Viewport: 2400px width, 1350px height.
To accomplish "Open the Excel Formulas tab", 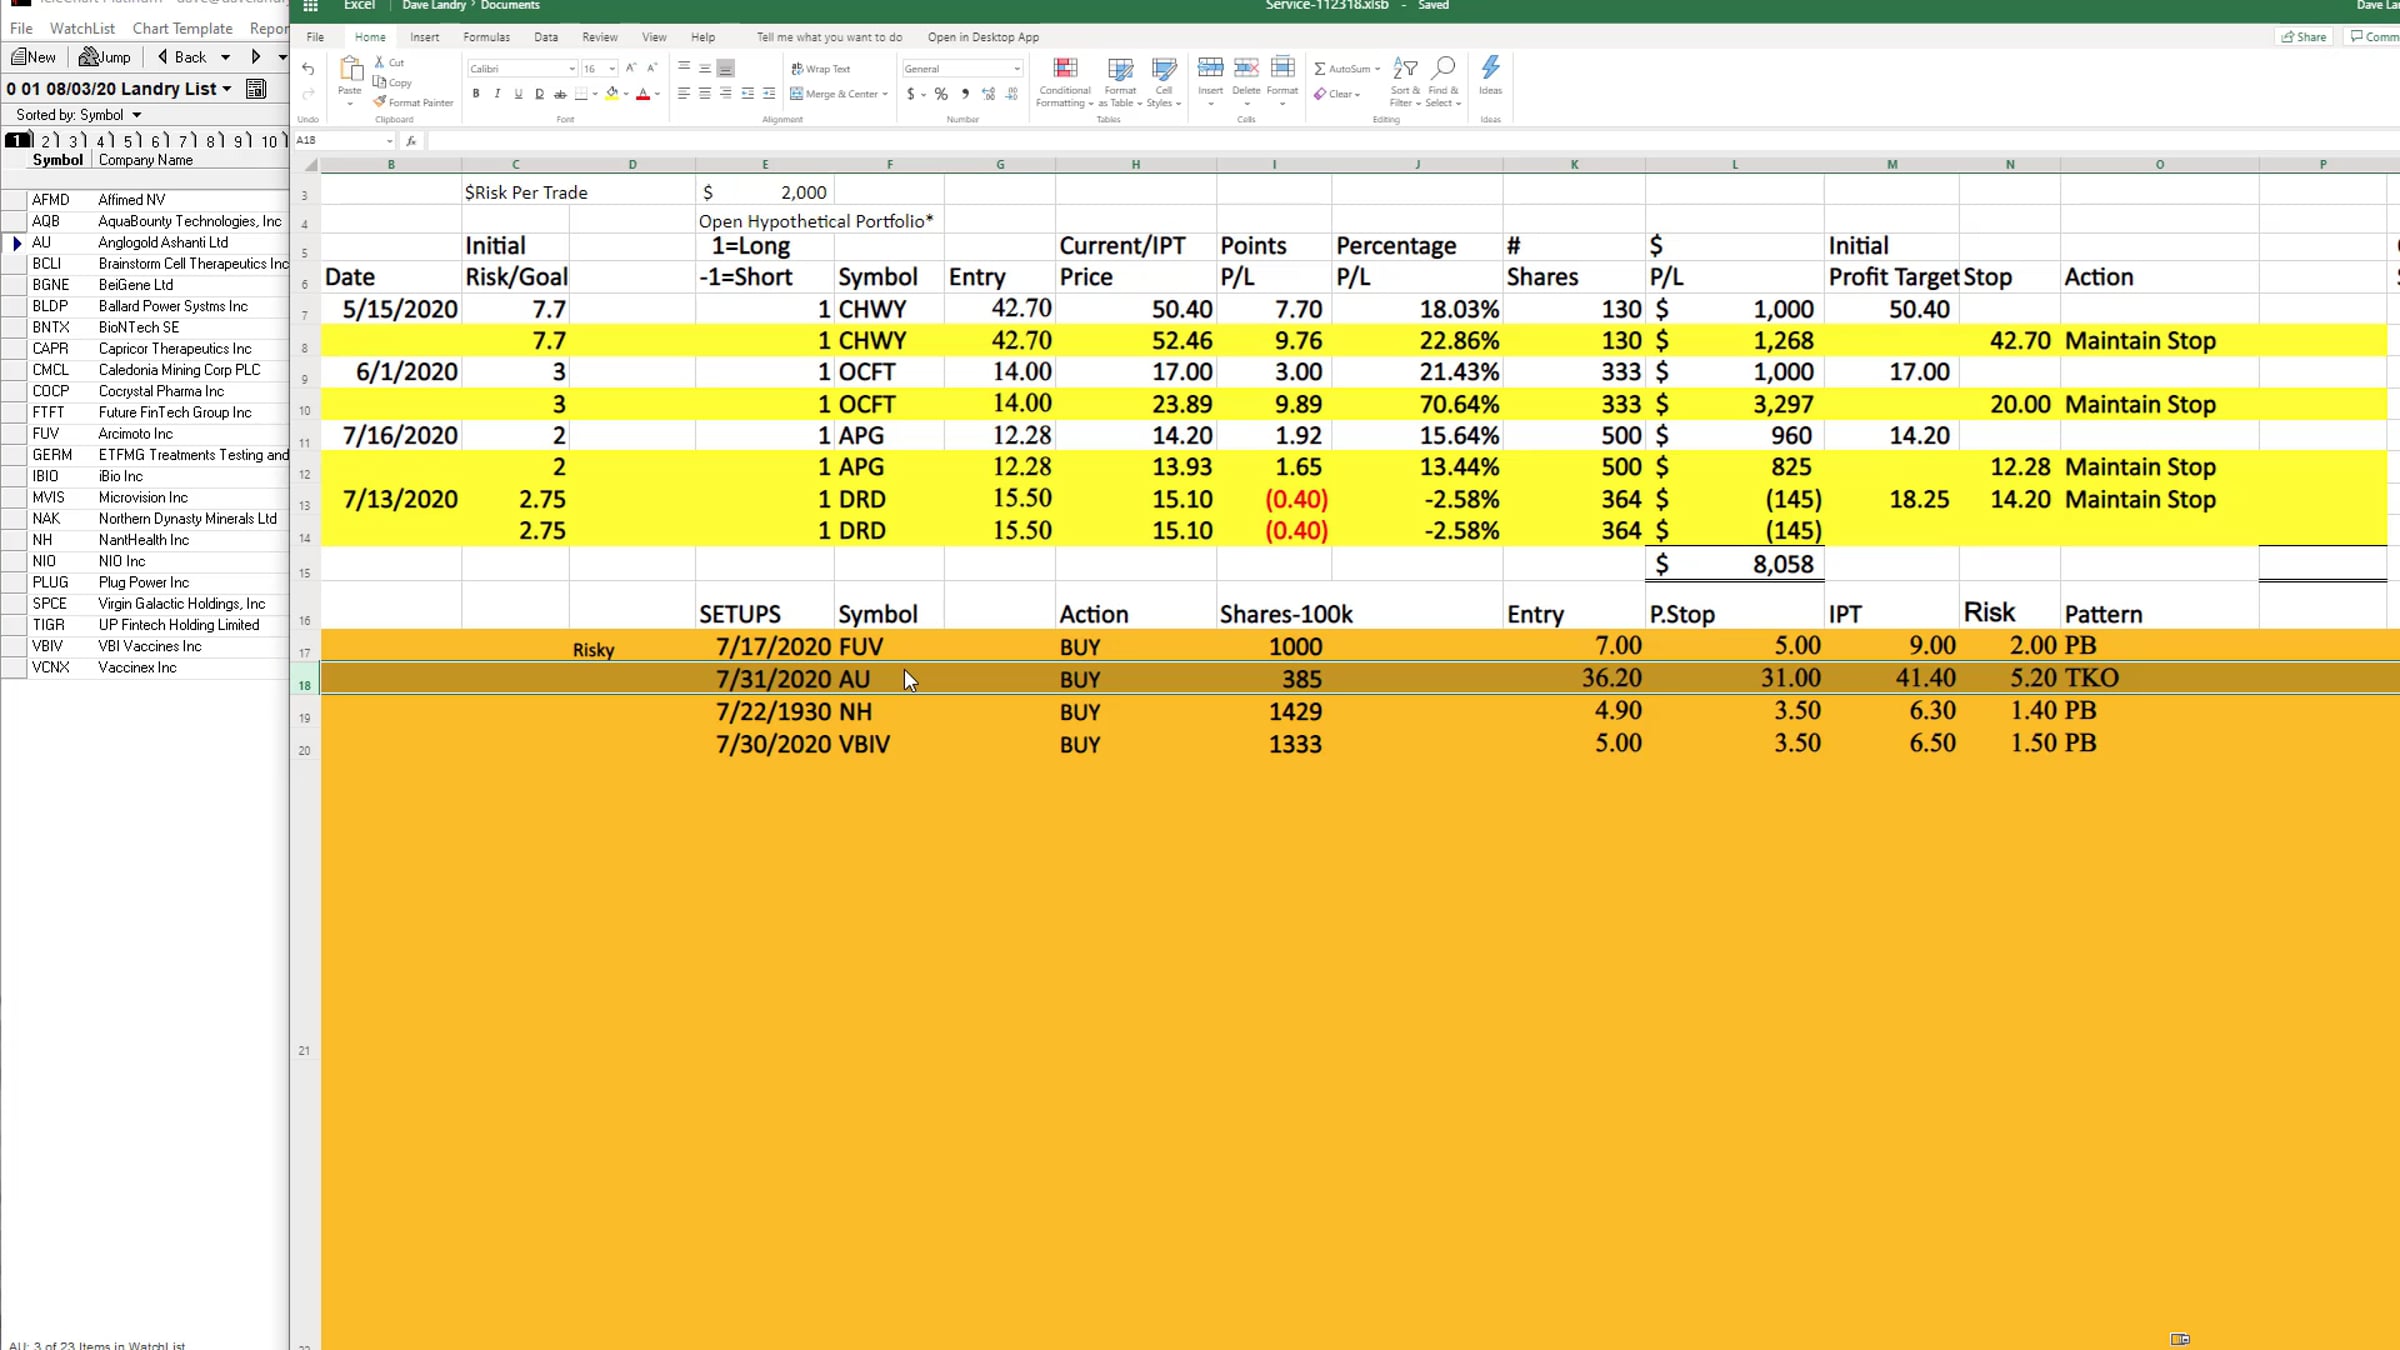I will tap(486, 37).
